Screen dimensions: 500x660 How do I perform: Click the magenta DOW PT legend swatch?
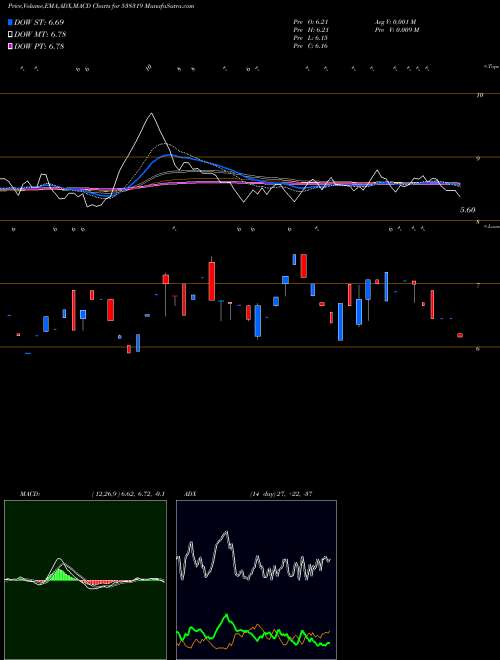(x=11, y=46)
